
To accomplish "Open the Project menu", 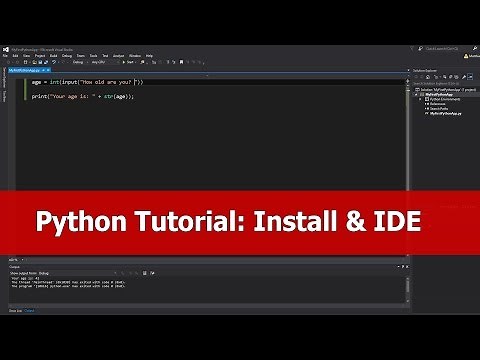I will pos(40,56).
